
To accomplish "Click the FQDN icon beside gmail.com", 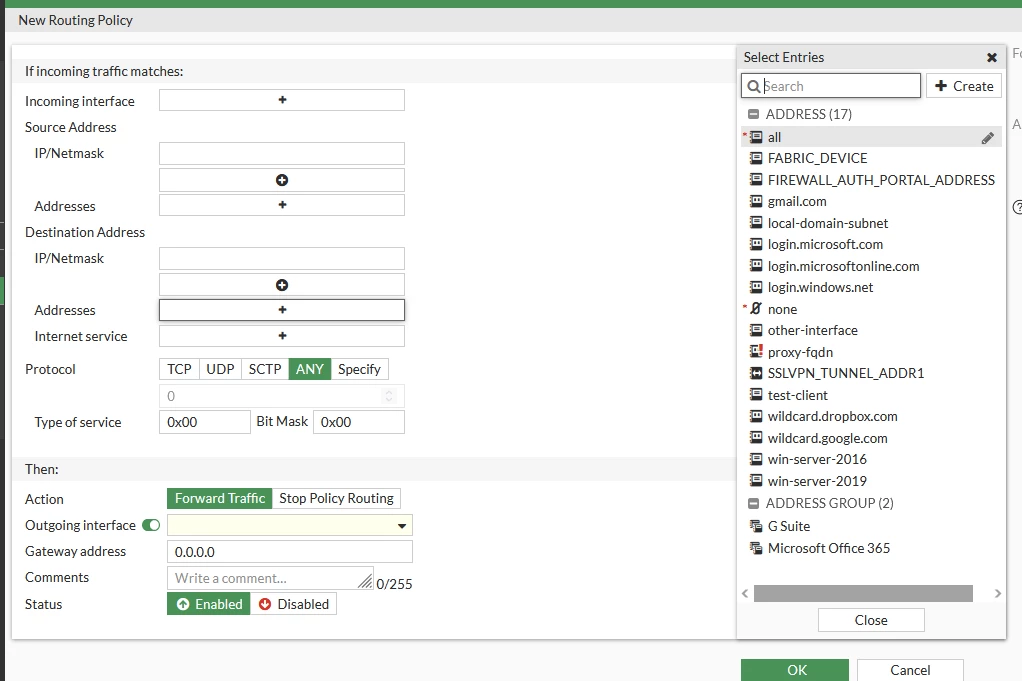I will (x=755, y=201).
